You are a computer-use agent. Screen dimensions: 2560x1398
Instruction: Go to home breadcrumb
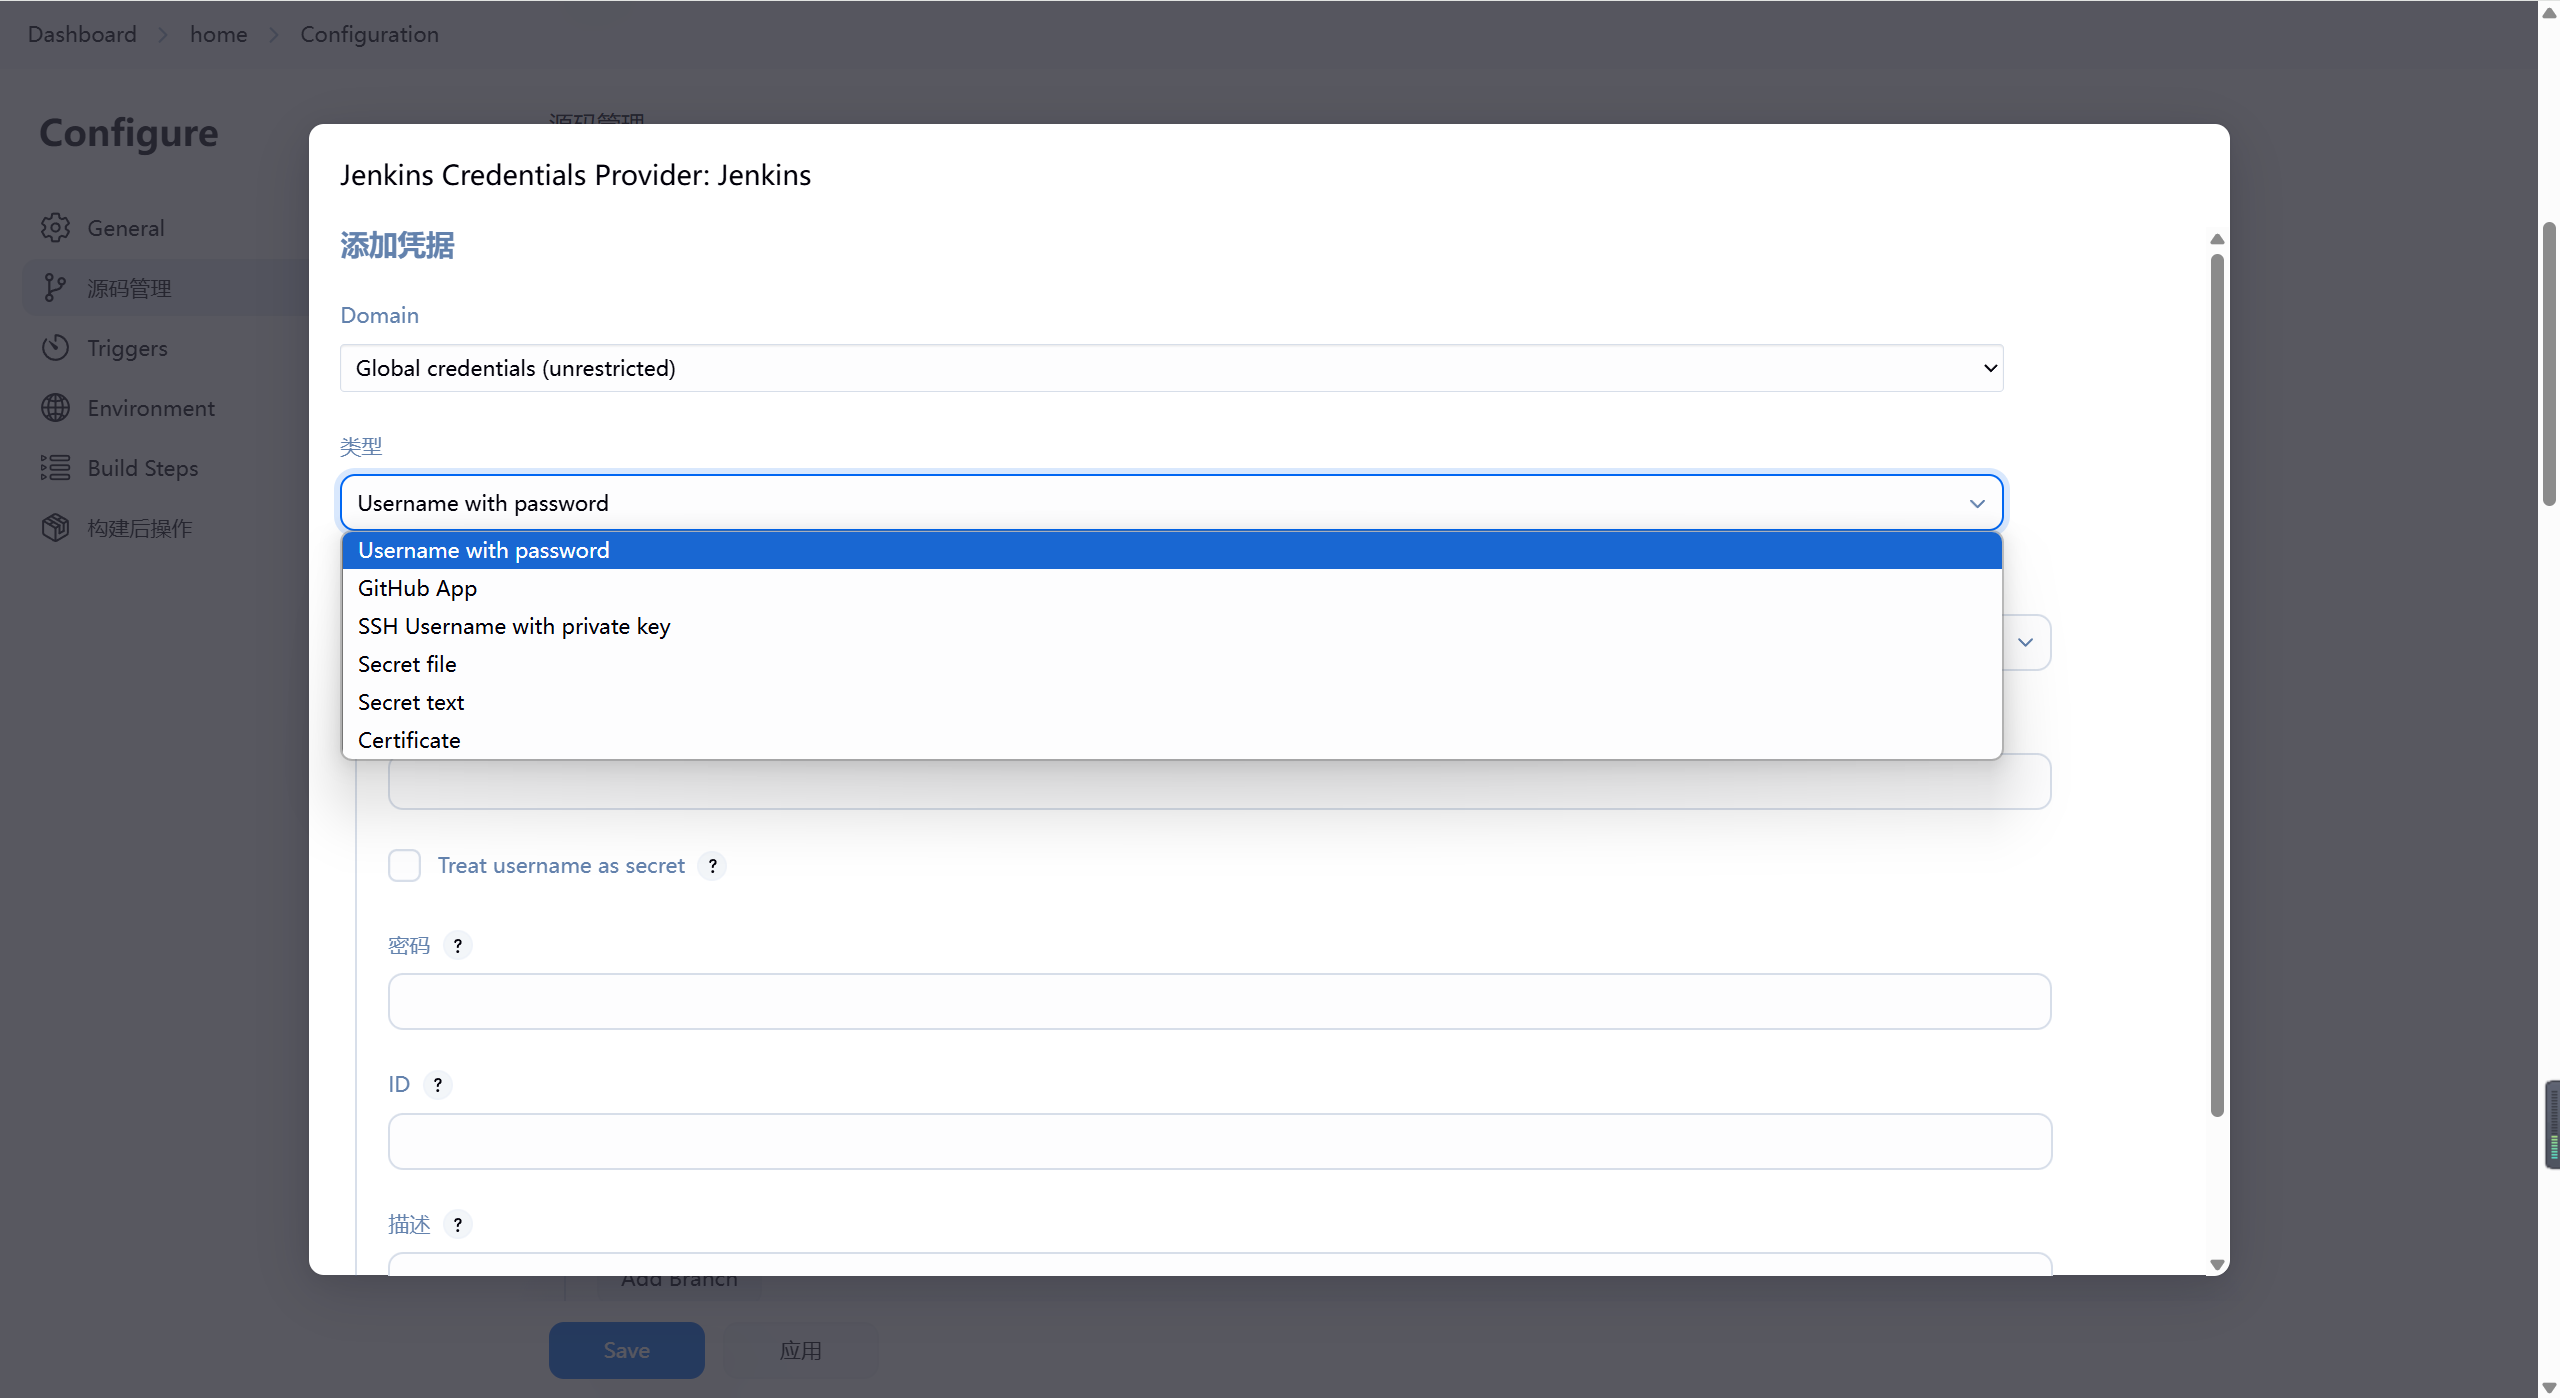[218, 34]
